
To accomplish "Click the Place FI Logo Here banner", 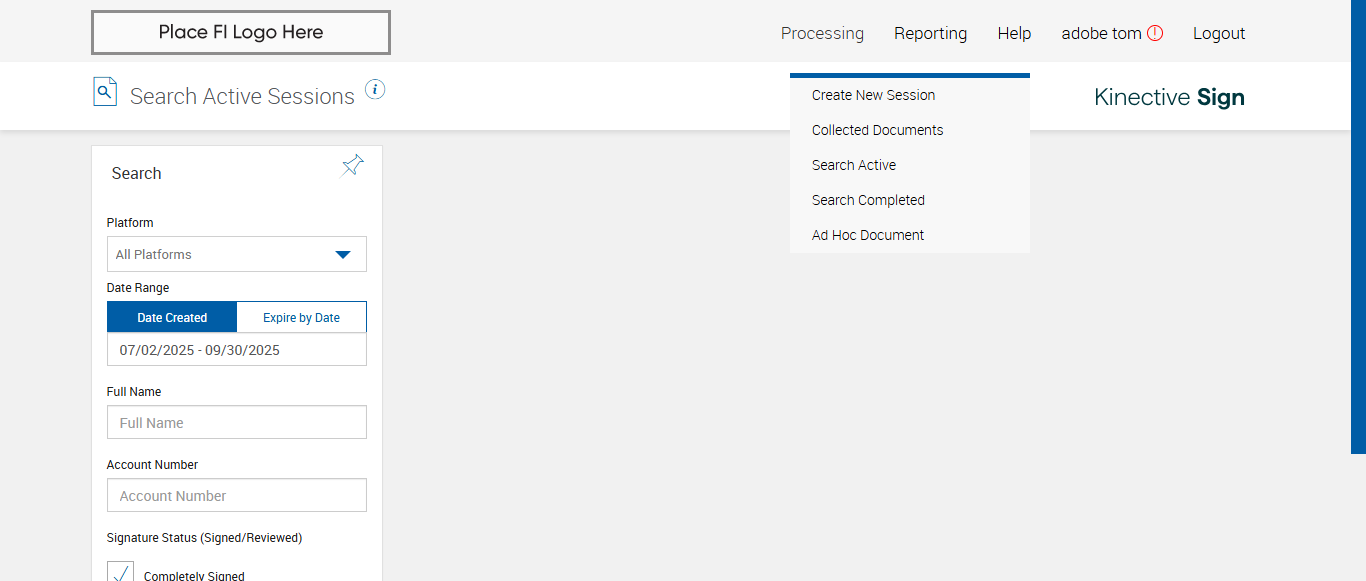I will click(241, 32).
